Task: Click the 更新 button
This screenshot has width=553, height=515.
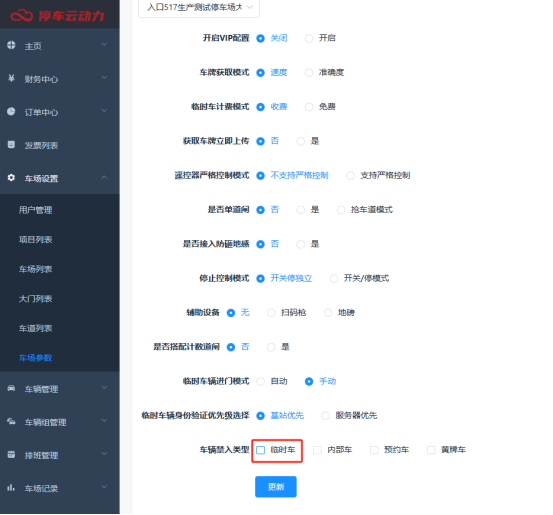Action: (x=276, y=487)
